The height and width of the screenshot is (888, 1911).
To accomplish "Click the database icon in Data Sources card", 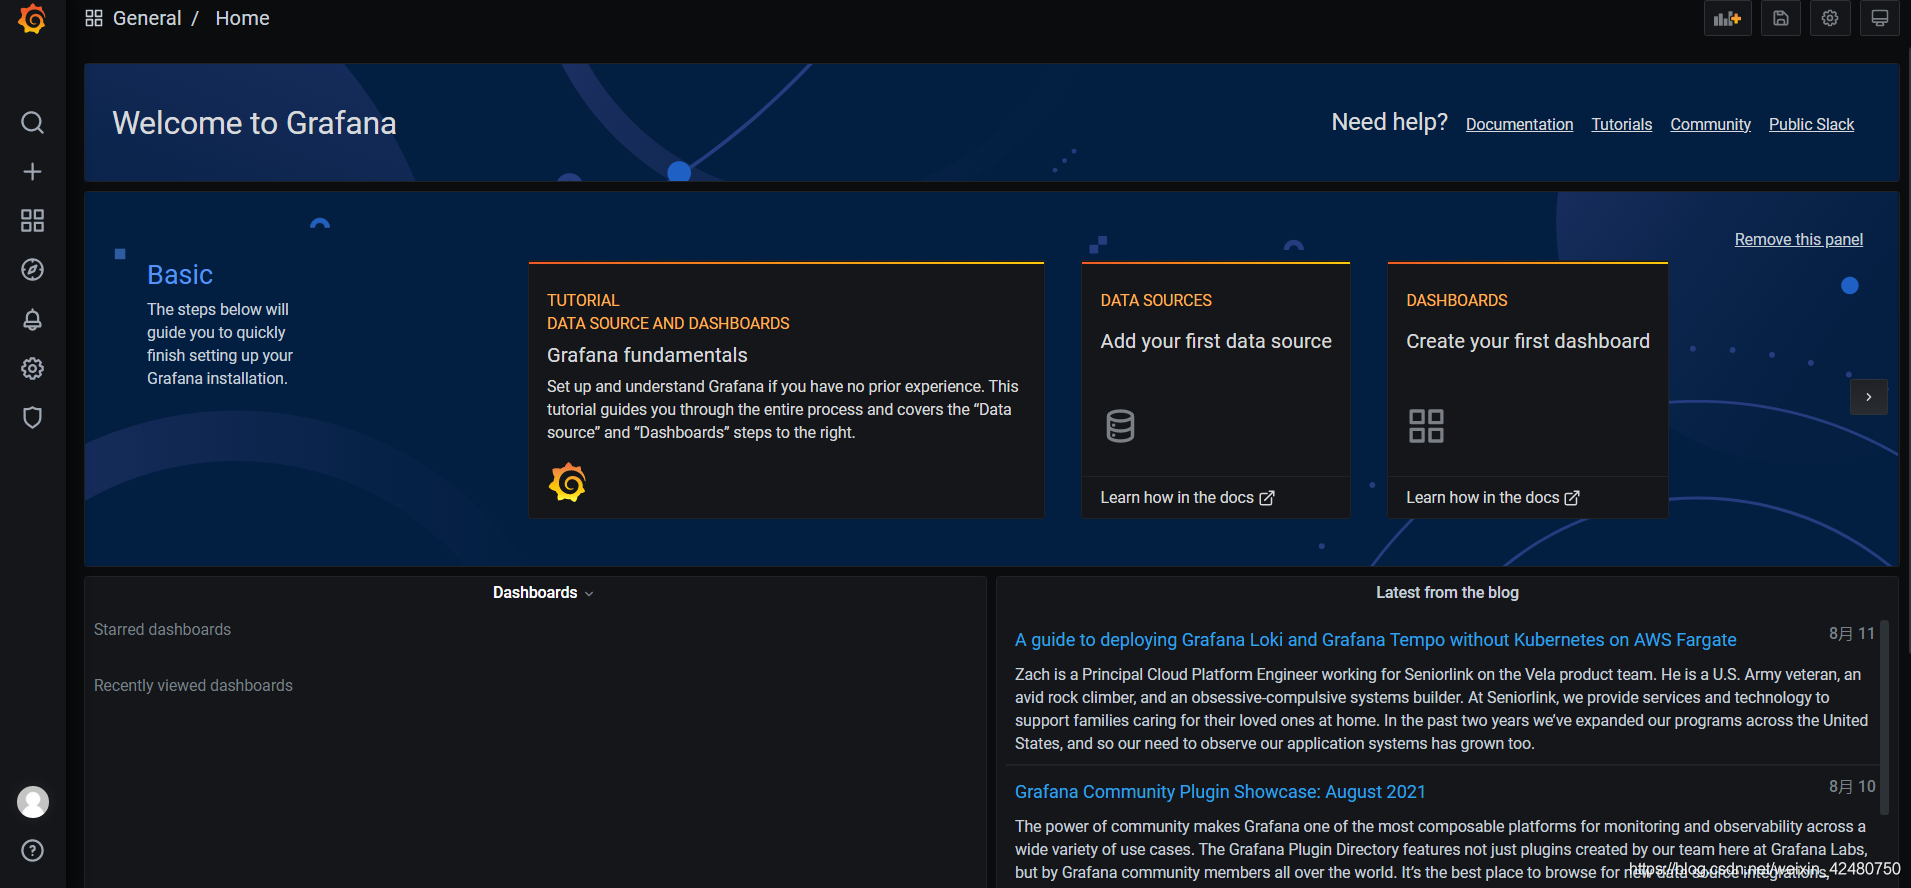I will pyautogui.click(x=1120, y=426).
